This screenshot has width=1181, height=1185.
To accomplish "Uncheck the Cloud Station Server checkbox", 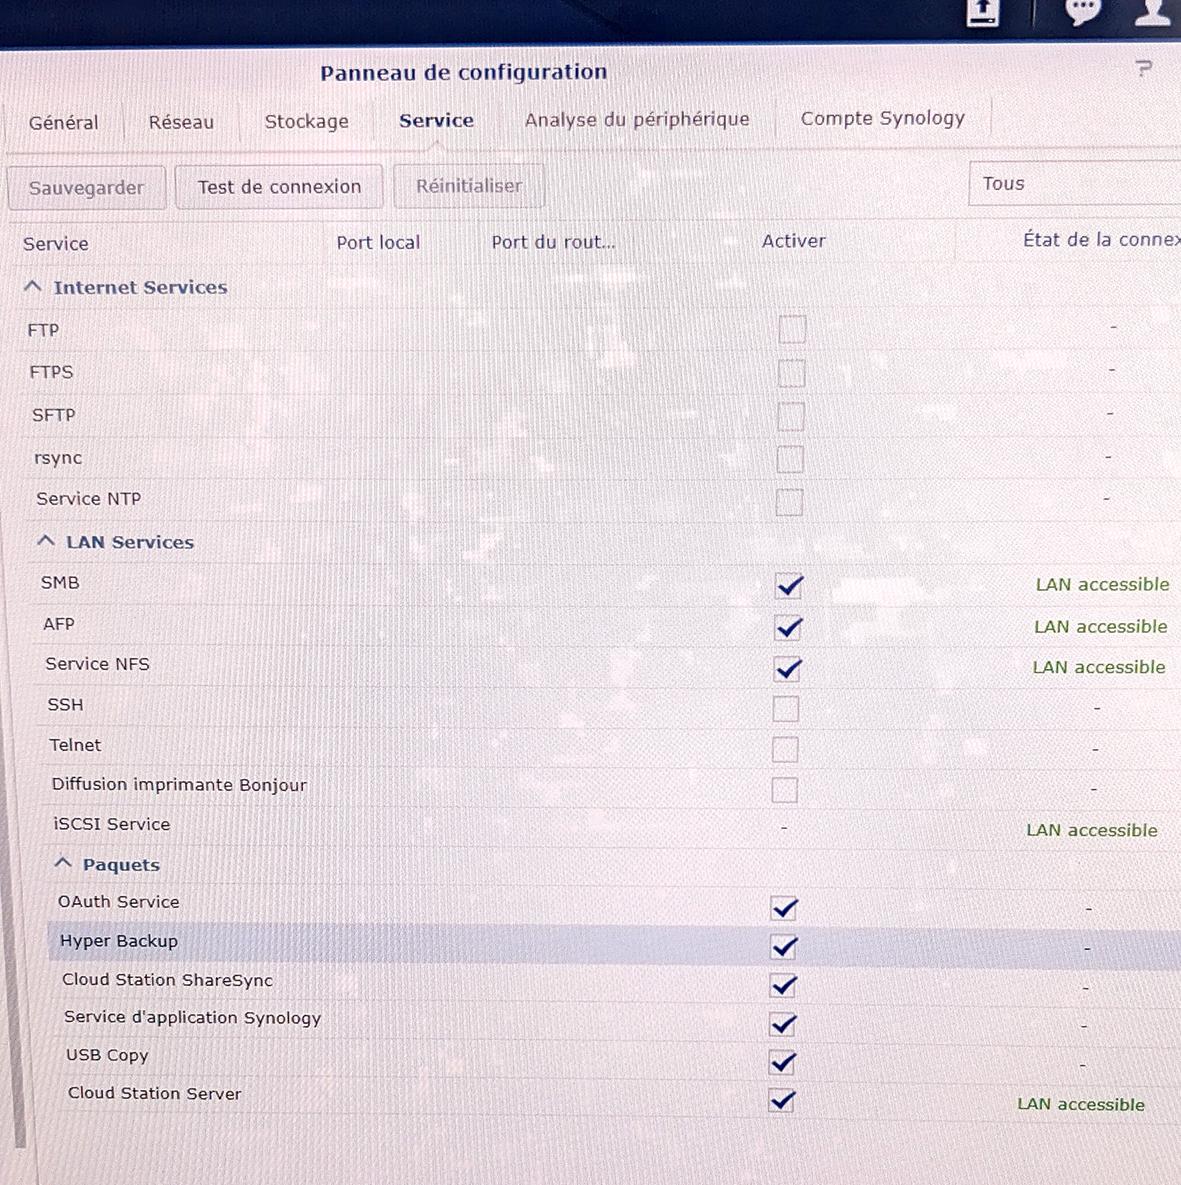I will coord(781,1100).
